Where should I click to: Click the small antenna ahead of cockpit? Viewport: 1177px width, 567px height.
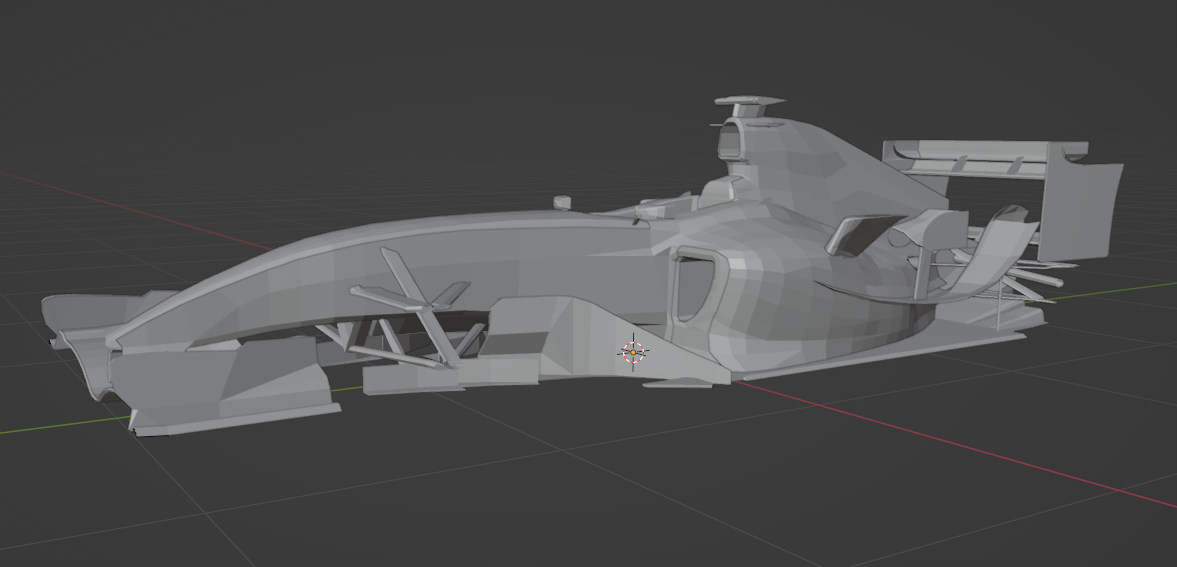(563, 202)
